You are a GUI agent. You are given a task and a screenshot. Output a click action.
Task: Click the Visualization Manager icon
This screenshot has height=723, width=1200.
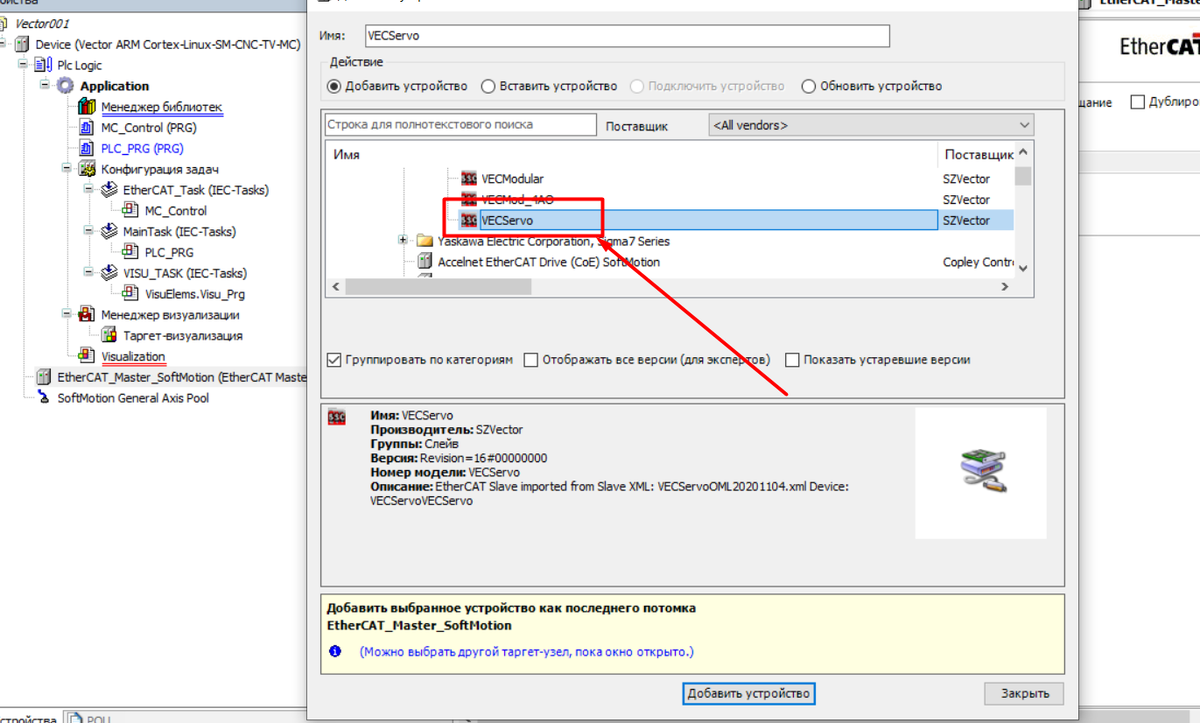86,315
